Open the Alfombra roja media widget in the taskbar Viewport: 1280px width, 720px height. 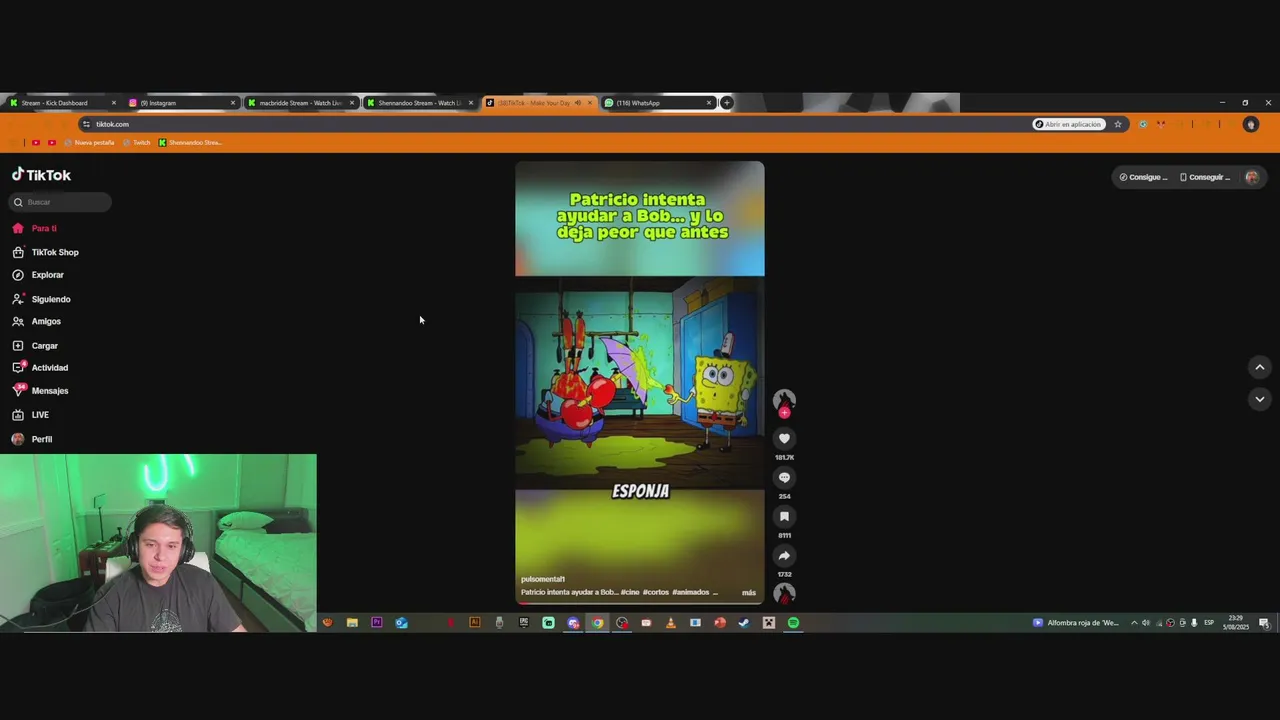click(1076, 623)
